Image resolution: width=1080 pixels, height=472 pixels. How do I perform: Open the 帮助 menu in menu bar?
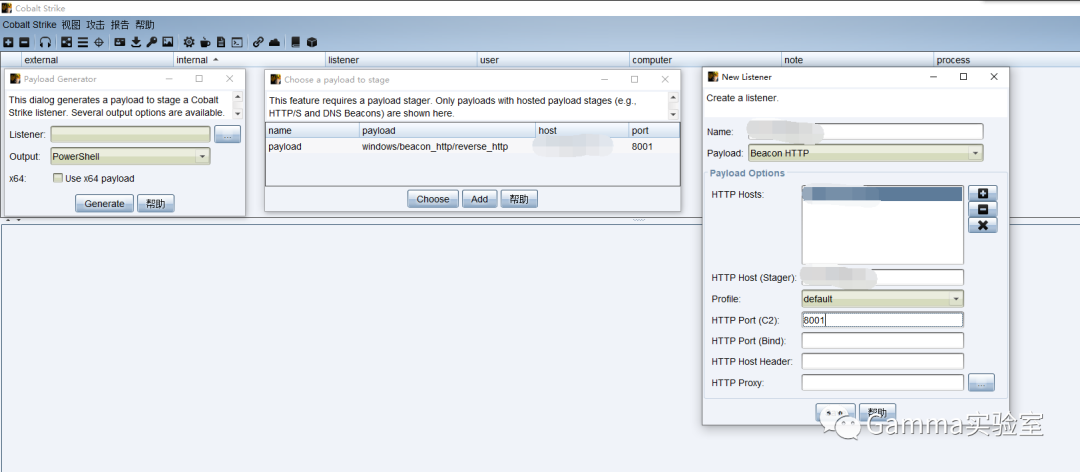145,25
